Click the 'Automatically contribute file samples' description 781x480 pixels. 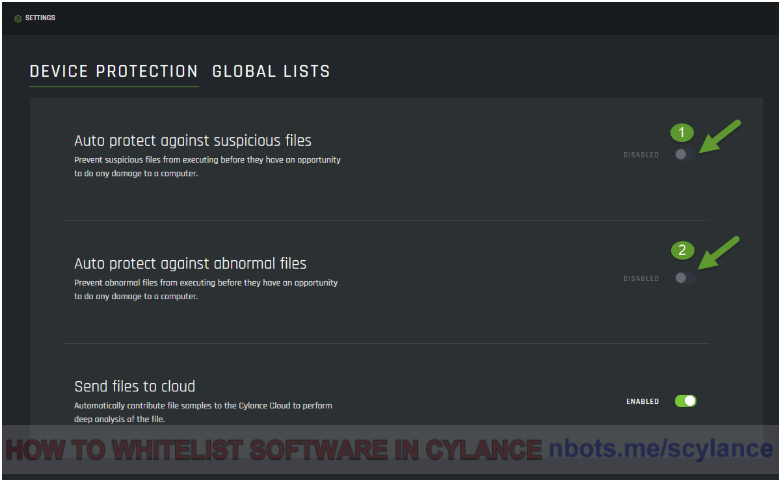click(x=203, y=412)
